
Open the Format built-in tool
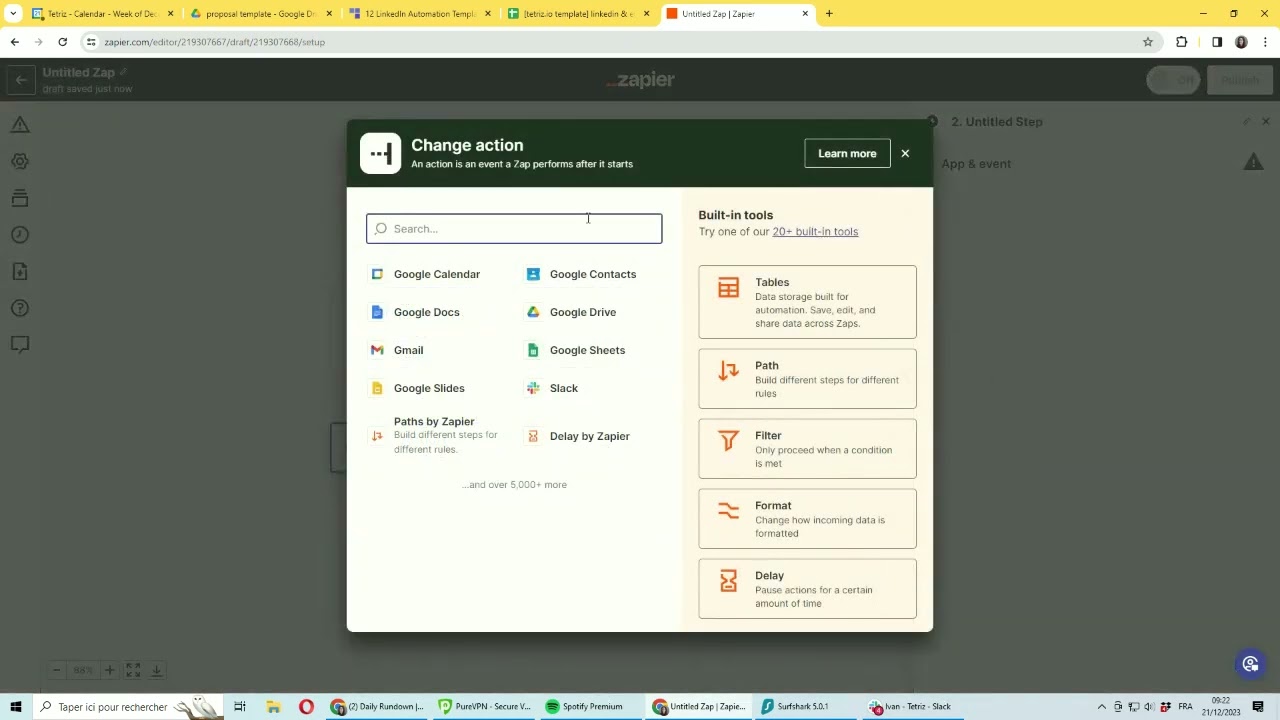[807, 519]
